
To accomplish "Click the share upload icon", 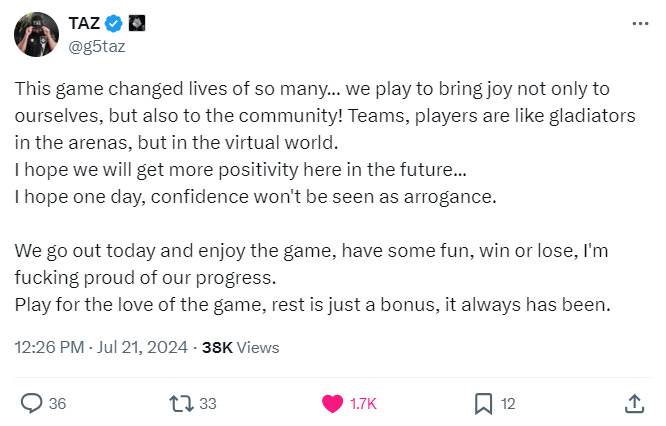I will click(x=633, y=403).
